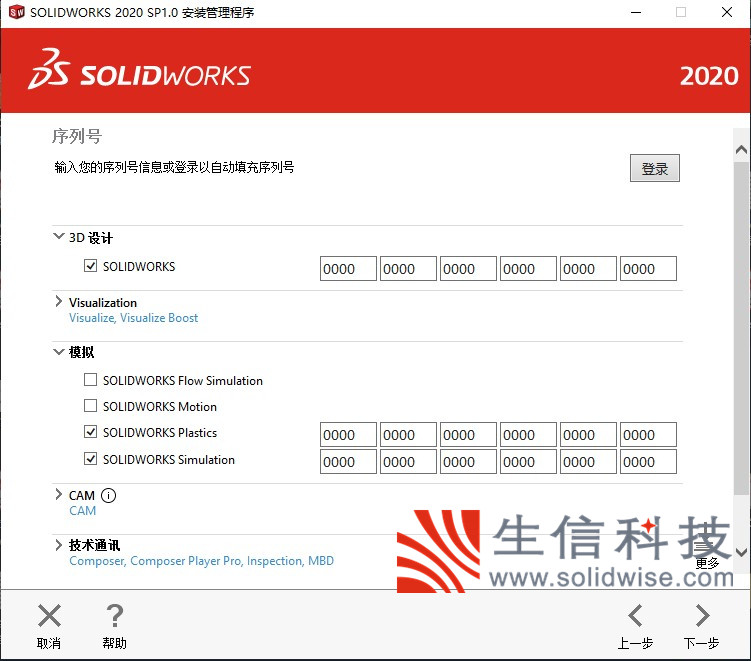
Task: Click the CAM info circle icon
Action: [x=109, y=495]
